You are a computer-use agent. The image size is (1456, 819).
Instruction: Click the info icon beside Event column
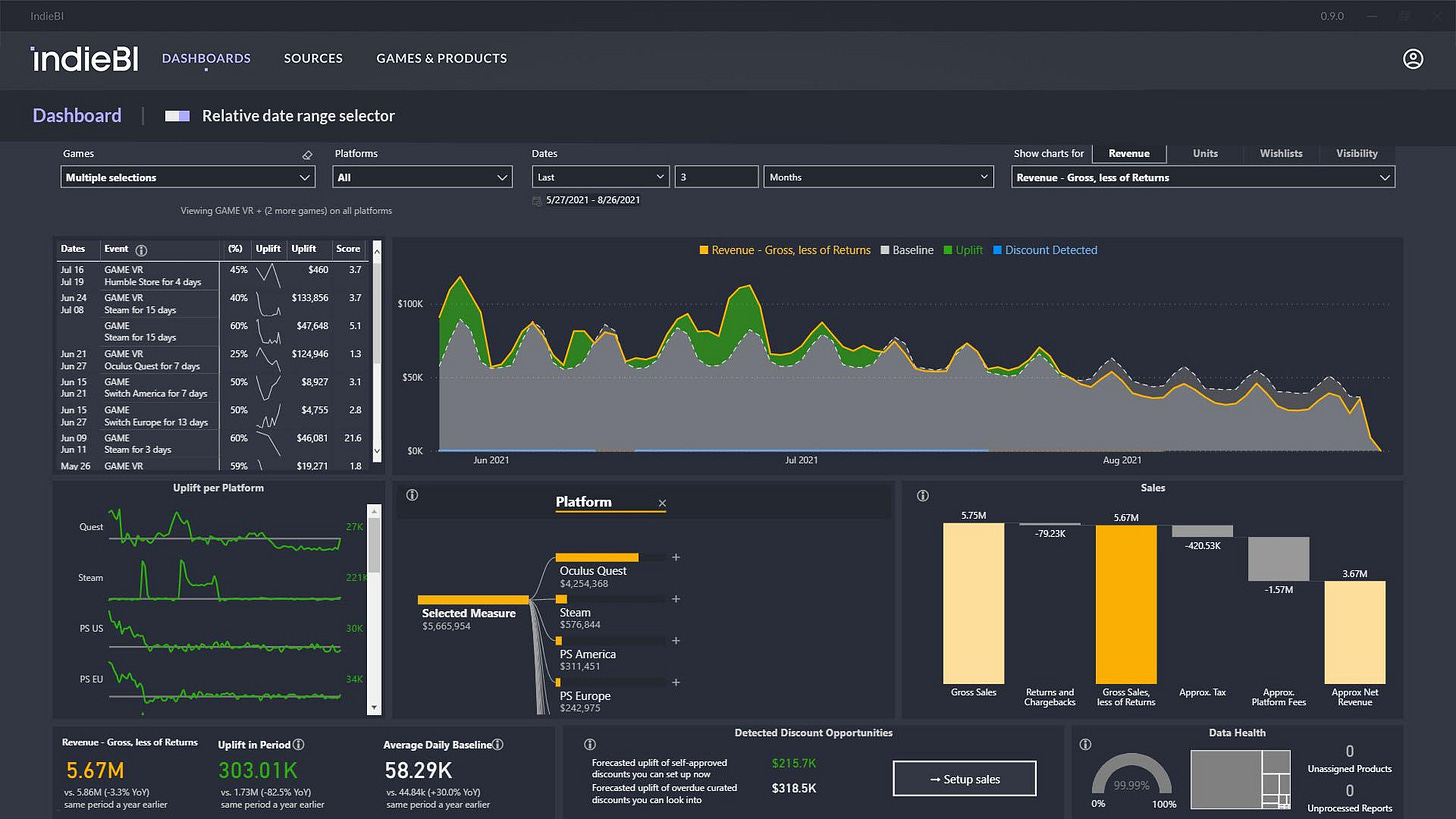[141, 250]
